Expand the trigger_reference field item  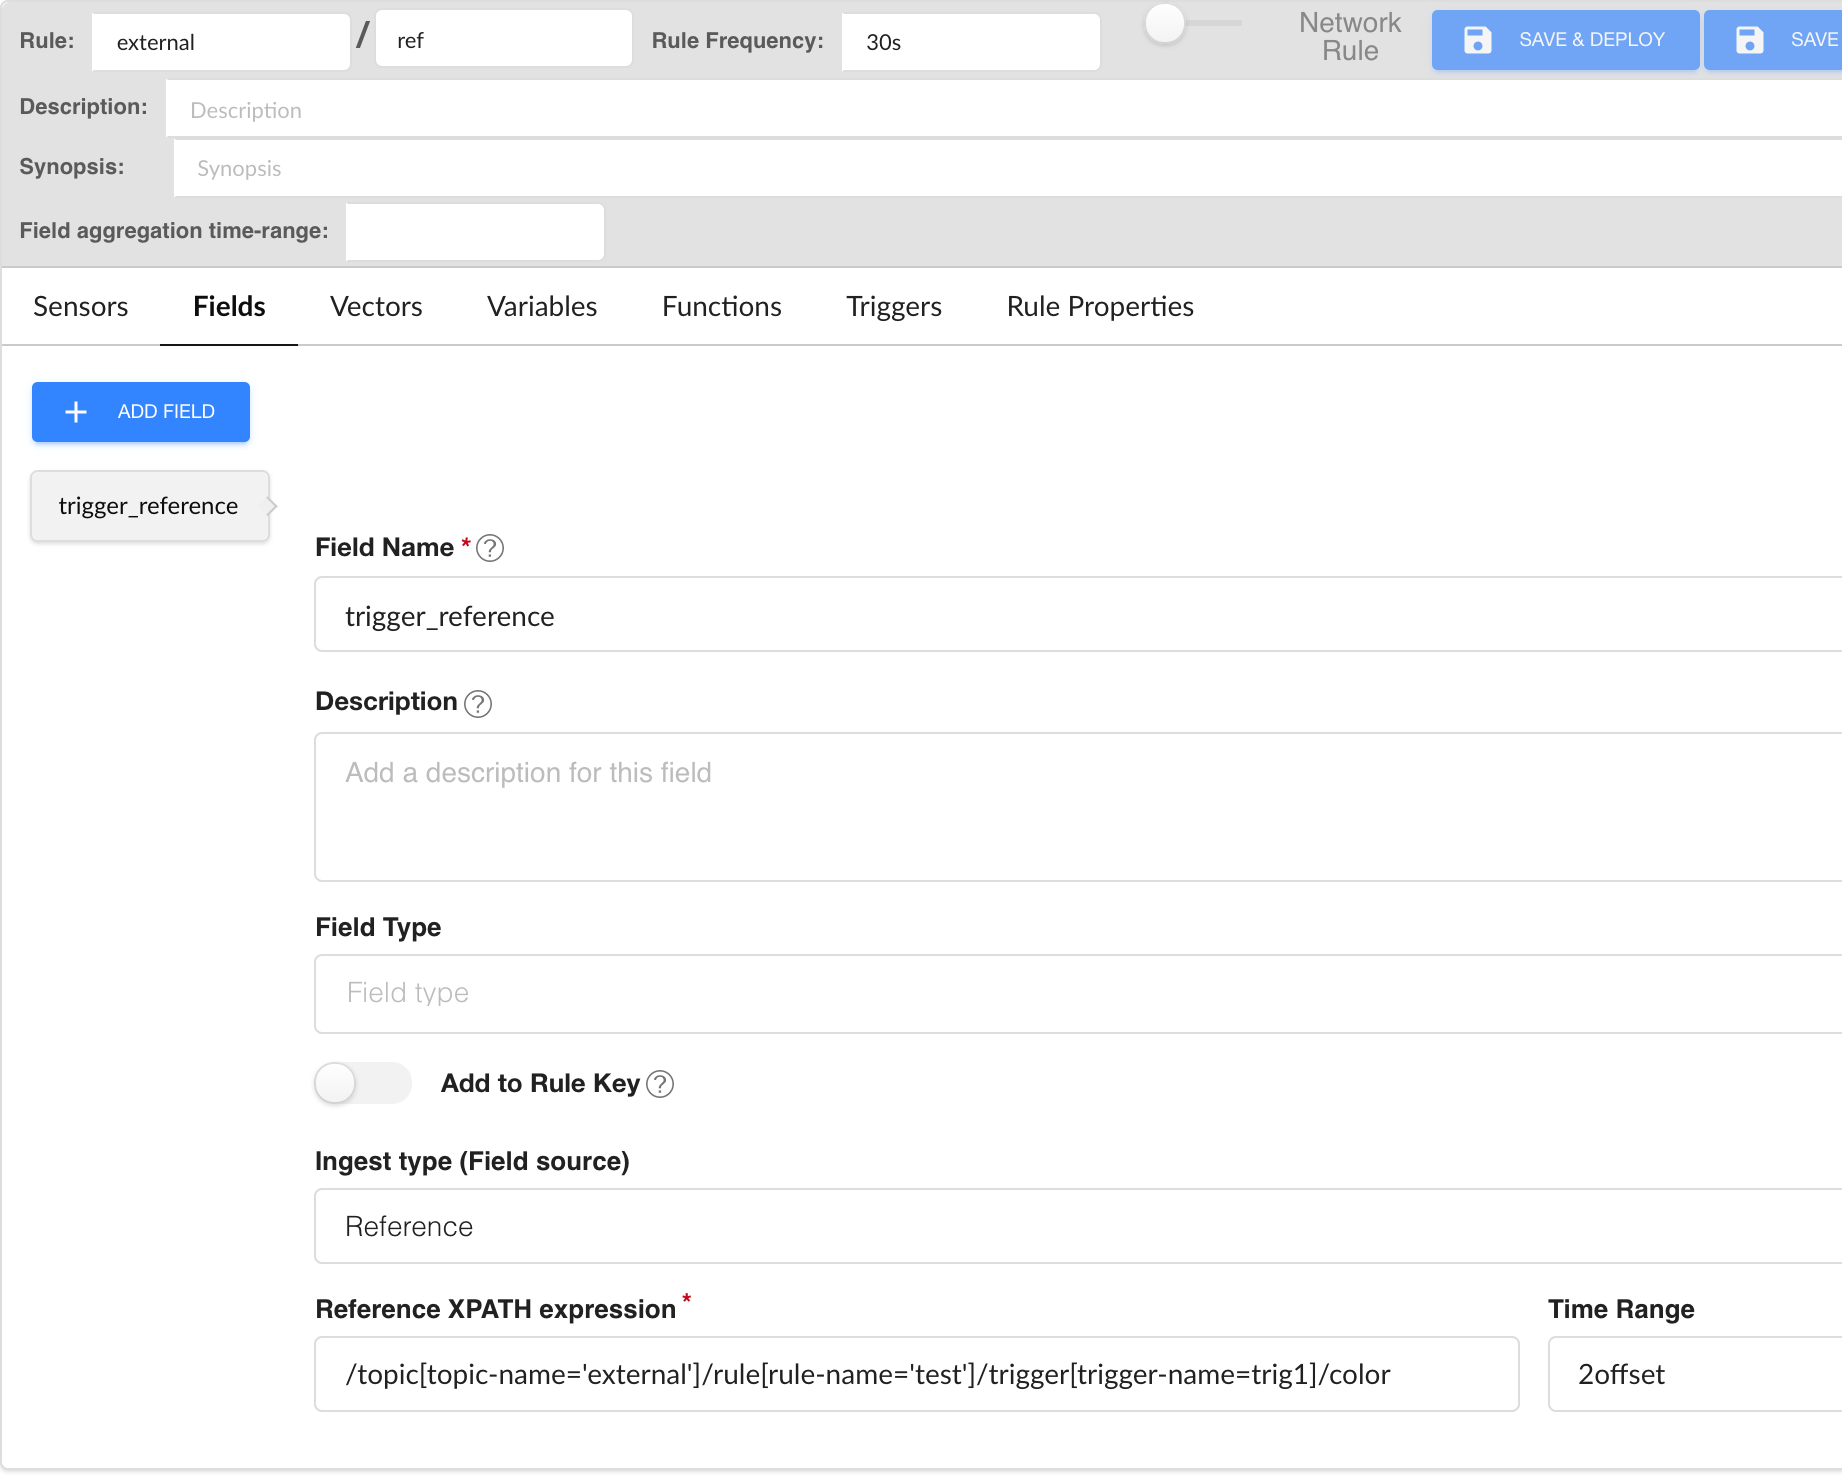pyautogui.click(x=150, y=506)
